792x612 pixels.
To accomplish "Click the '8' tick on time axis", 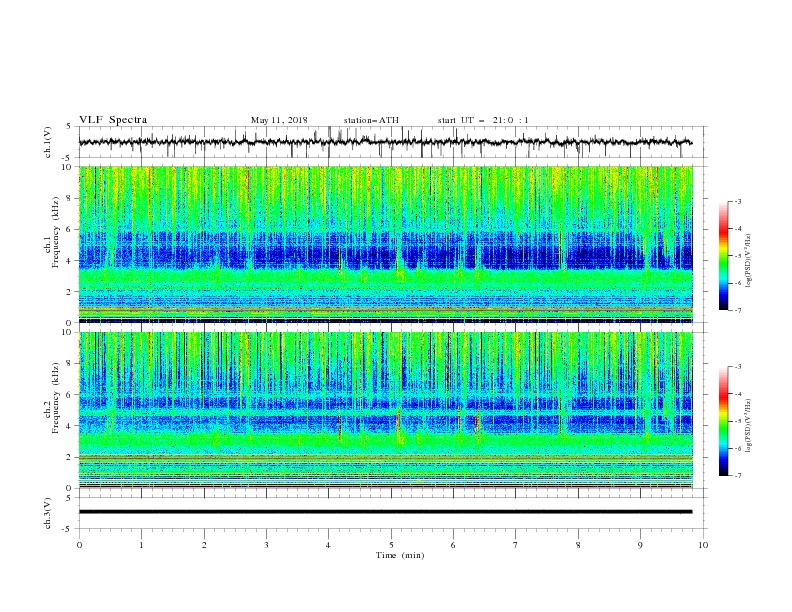I will pyautogui.click(x=578, y=545).
